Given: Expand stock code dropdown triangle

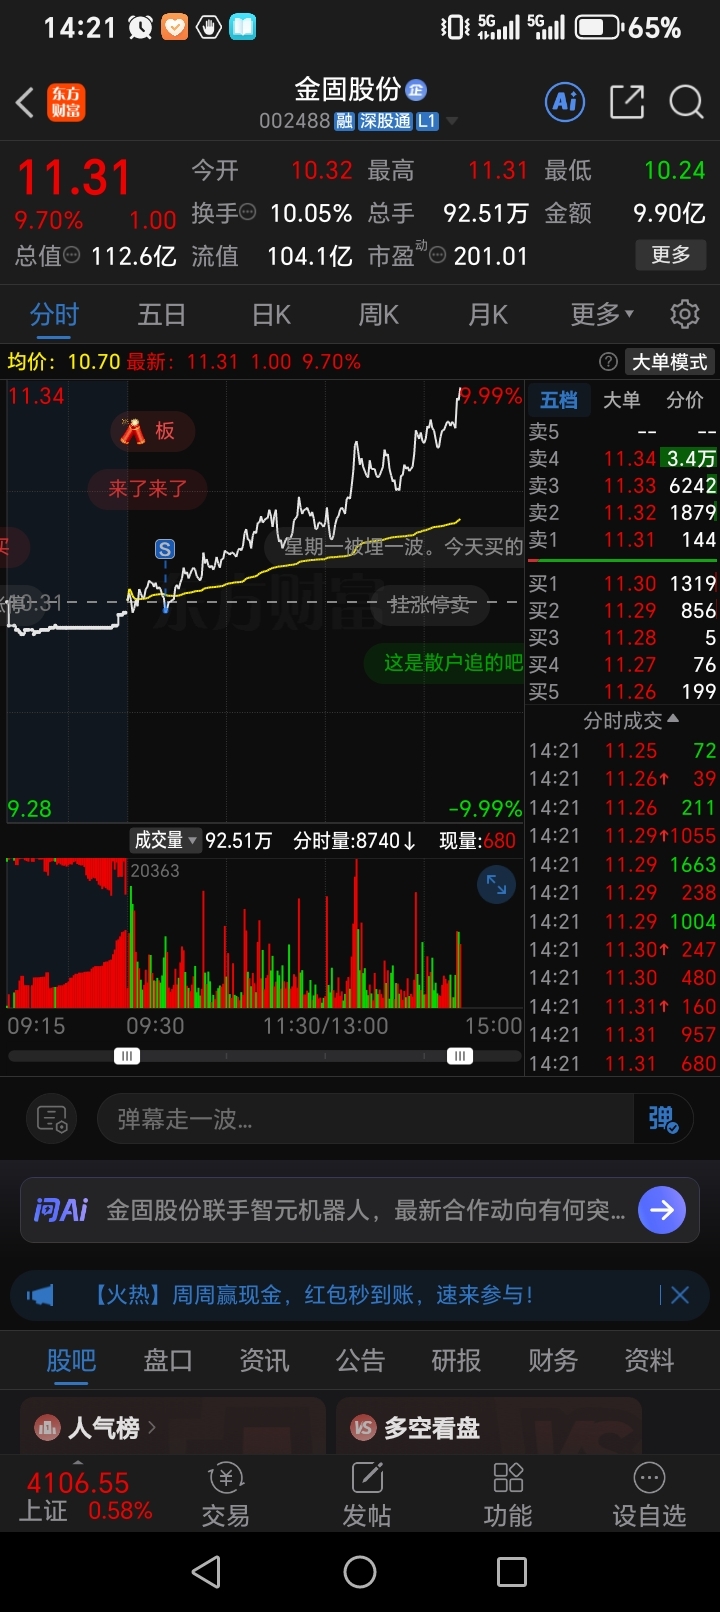Looking at the screenshot, I should pos(452,121).
